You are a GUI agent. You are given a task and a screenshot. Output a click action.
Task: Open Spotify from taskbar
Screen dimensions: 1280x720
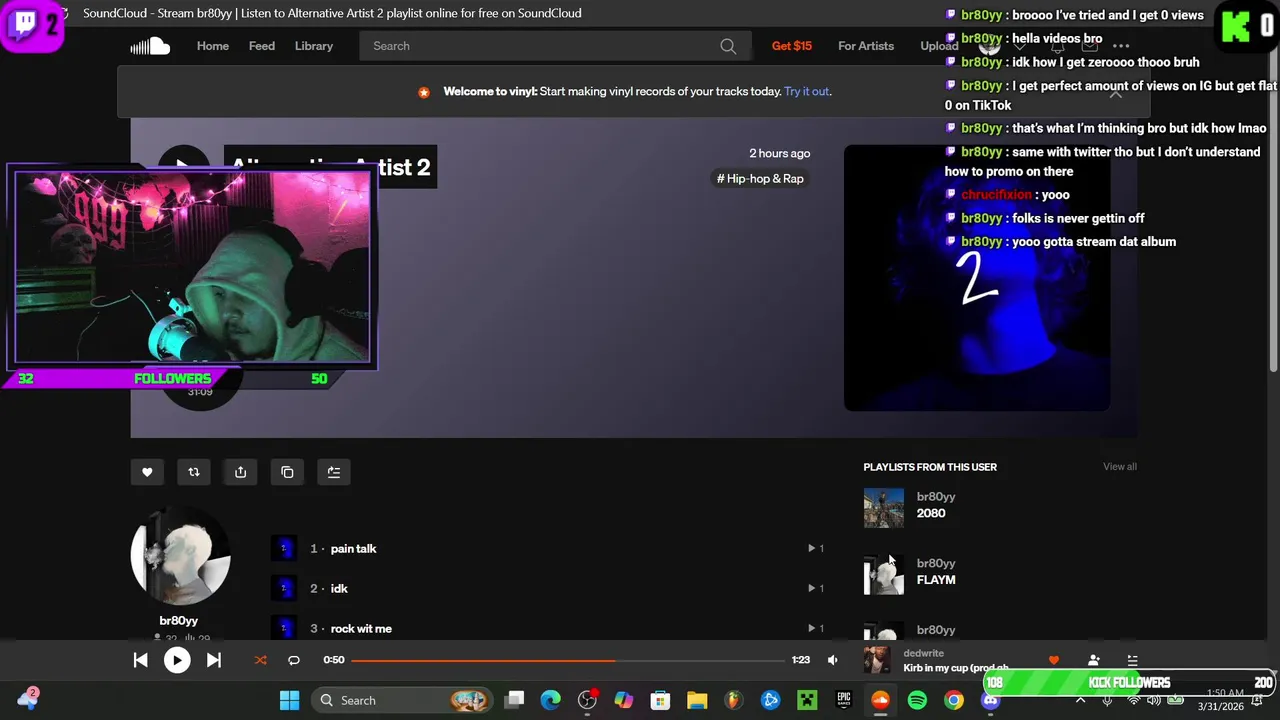click(917, 700)
